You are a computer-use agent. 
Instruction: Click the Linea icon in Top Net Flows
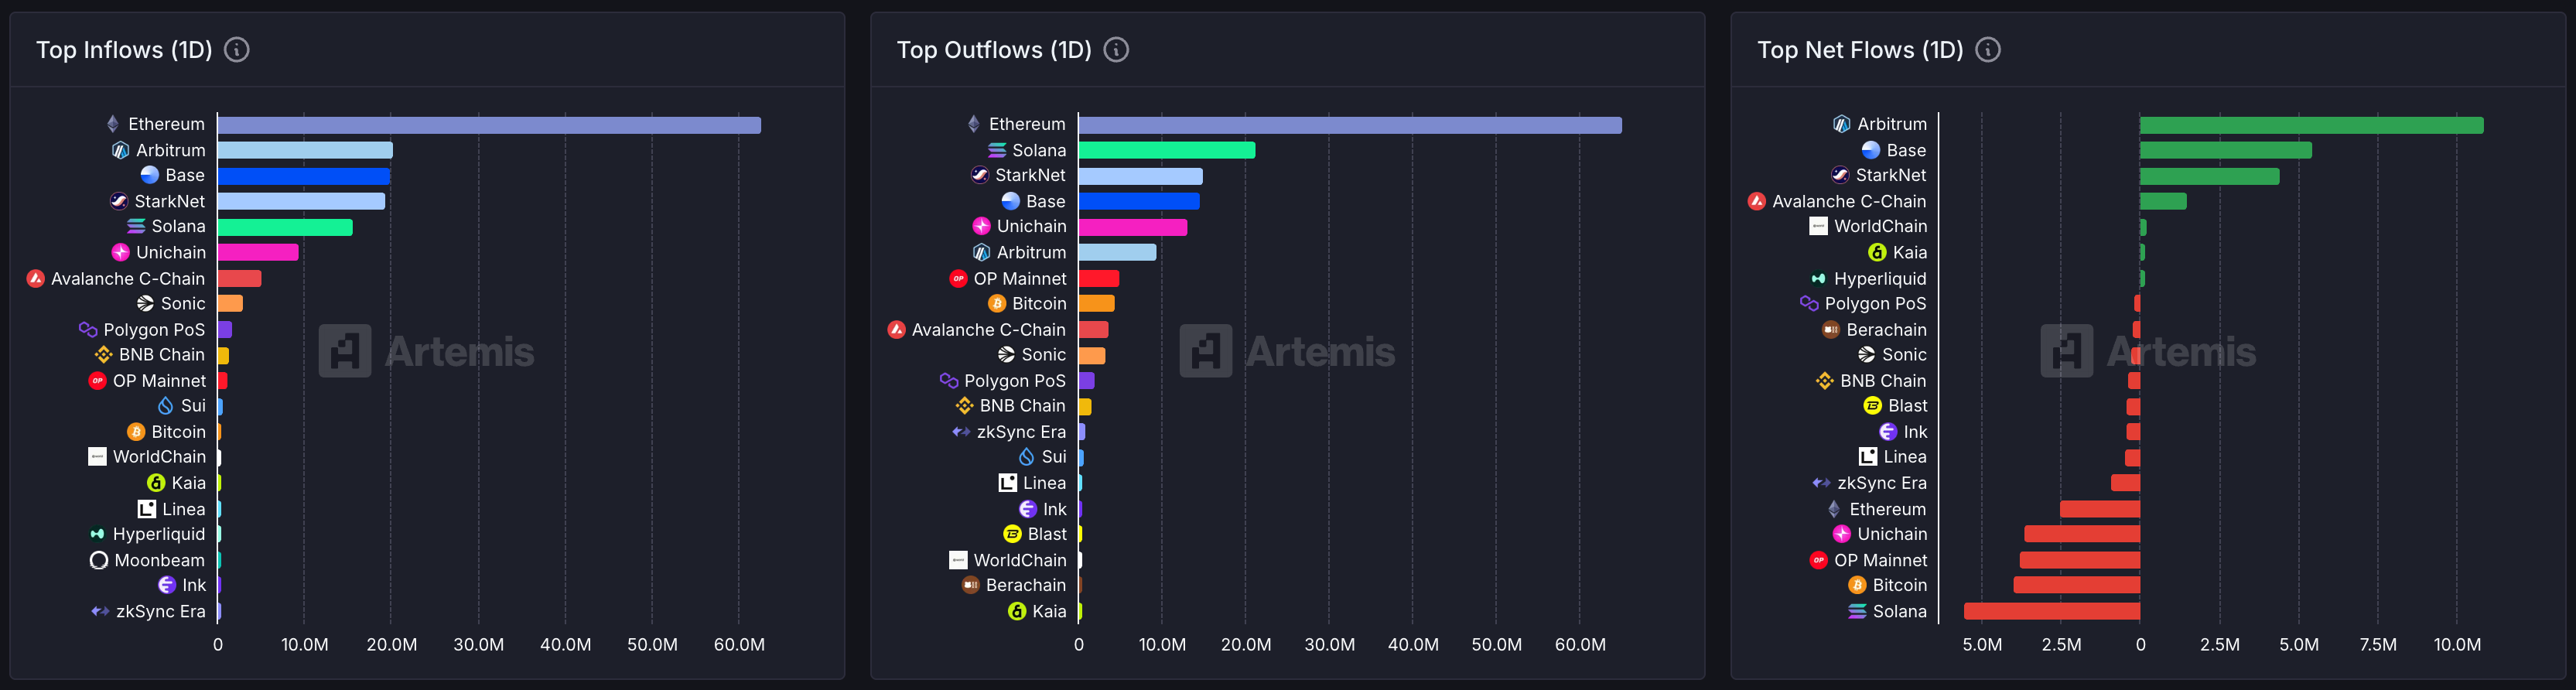[1868, 457]
